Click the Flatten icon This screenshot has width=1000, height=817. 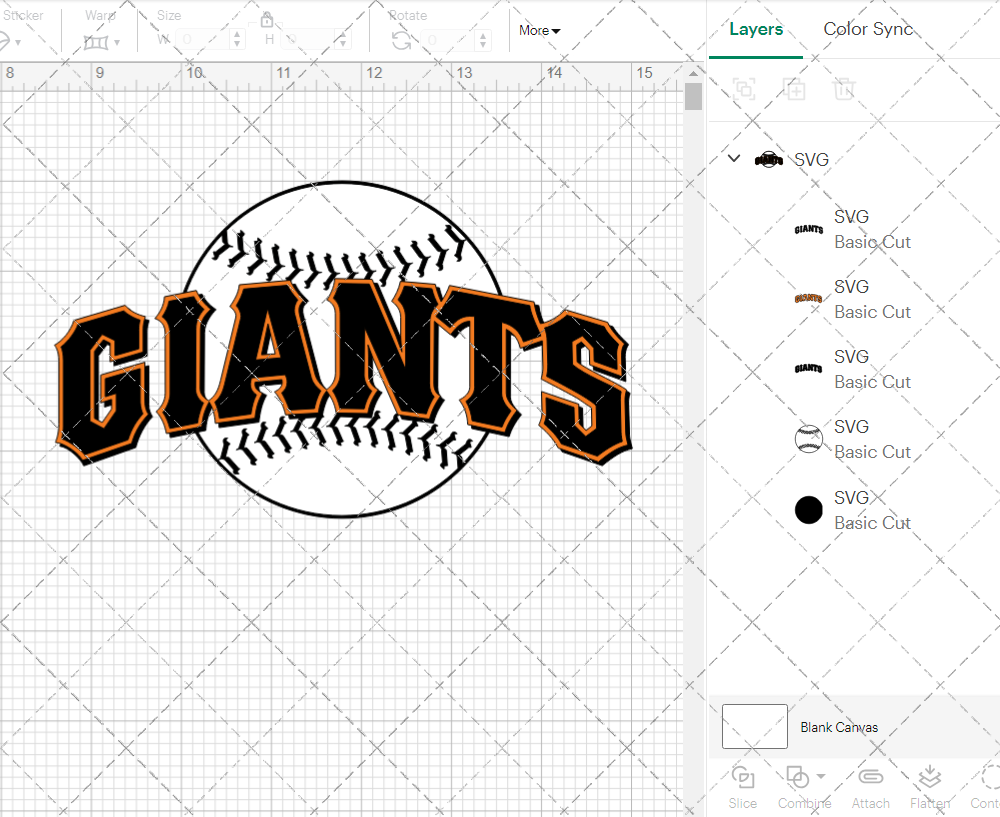tap(929, 777)
